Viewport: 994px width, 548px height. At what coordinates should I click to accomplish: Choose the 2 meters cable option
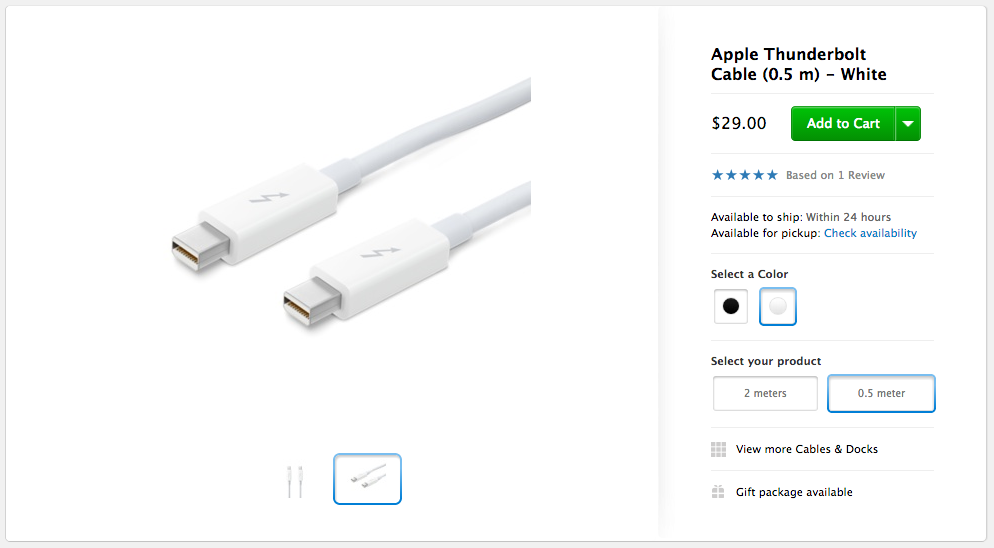coord(765,393)
